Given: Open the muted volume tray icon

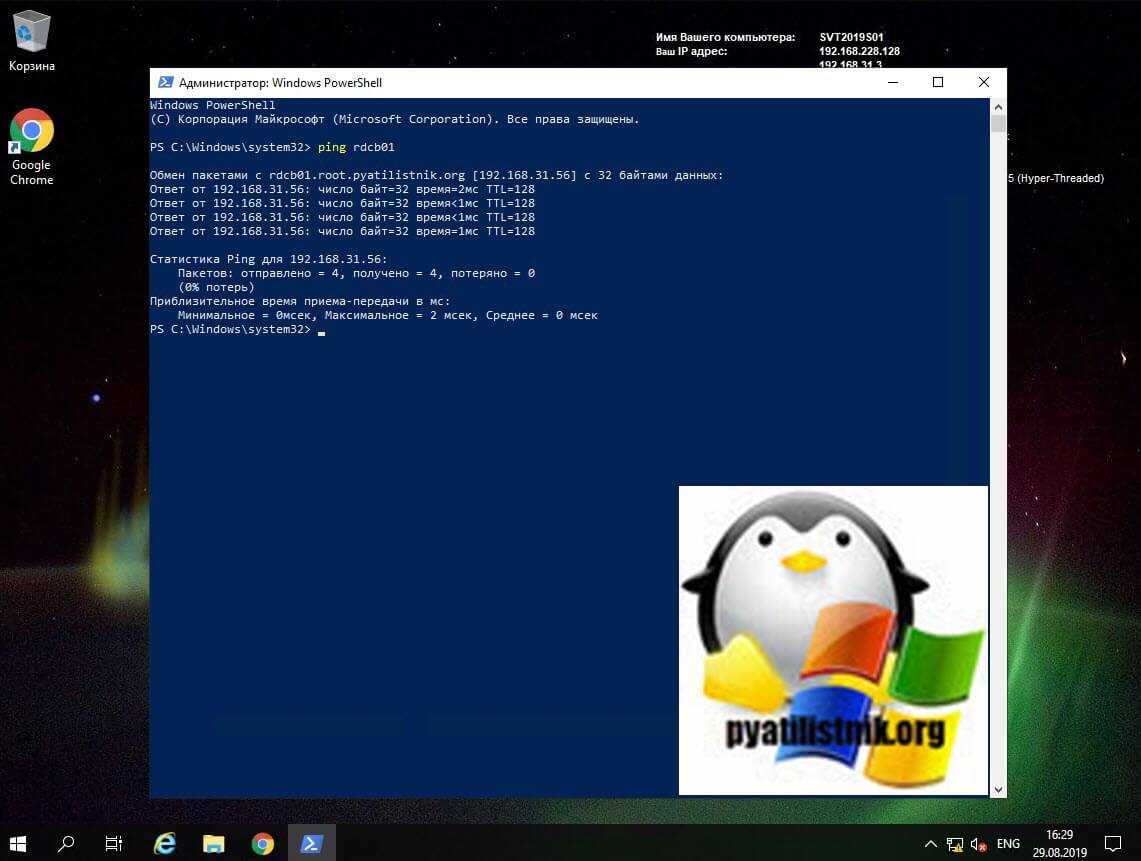Looking at the screenshot, I should coord(979,844).
